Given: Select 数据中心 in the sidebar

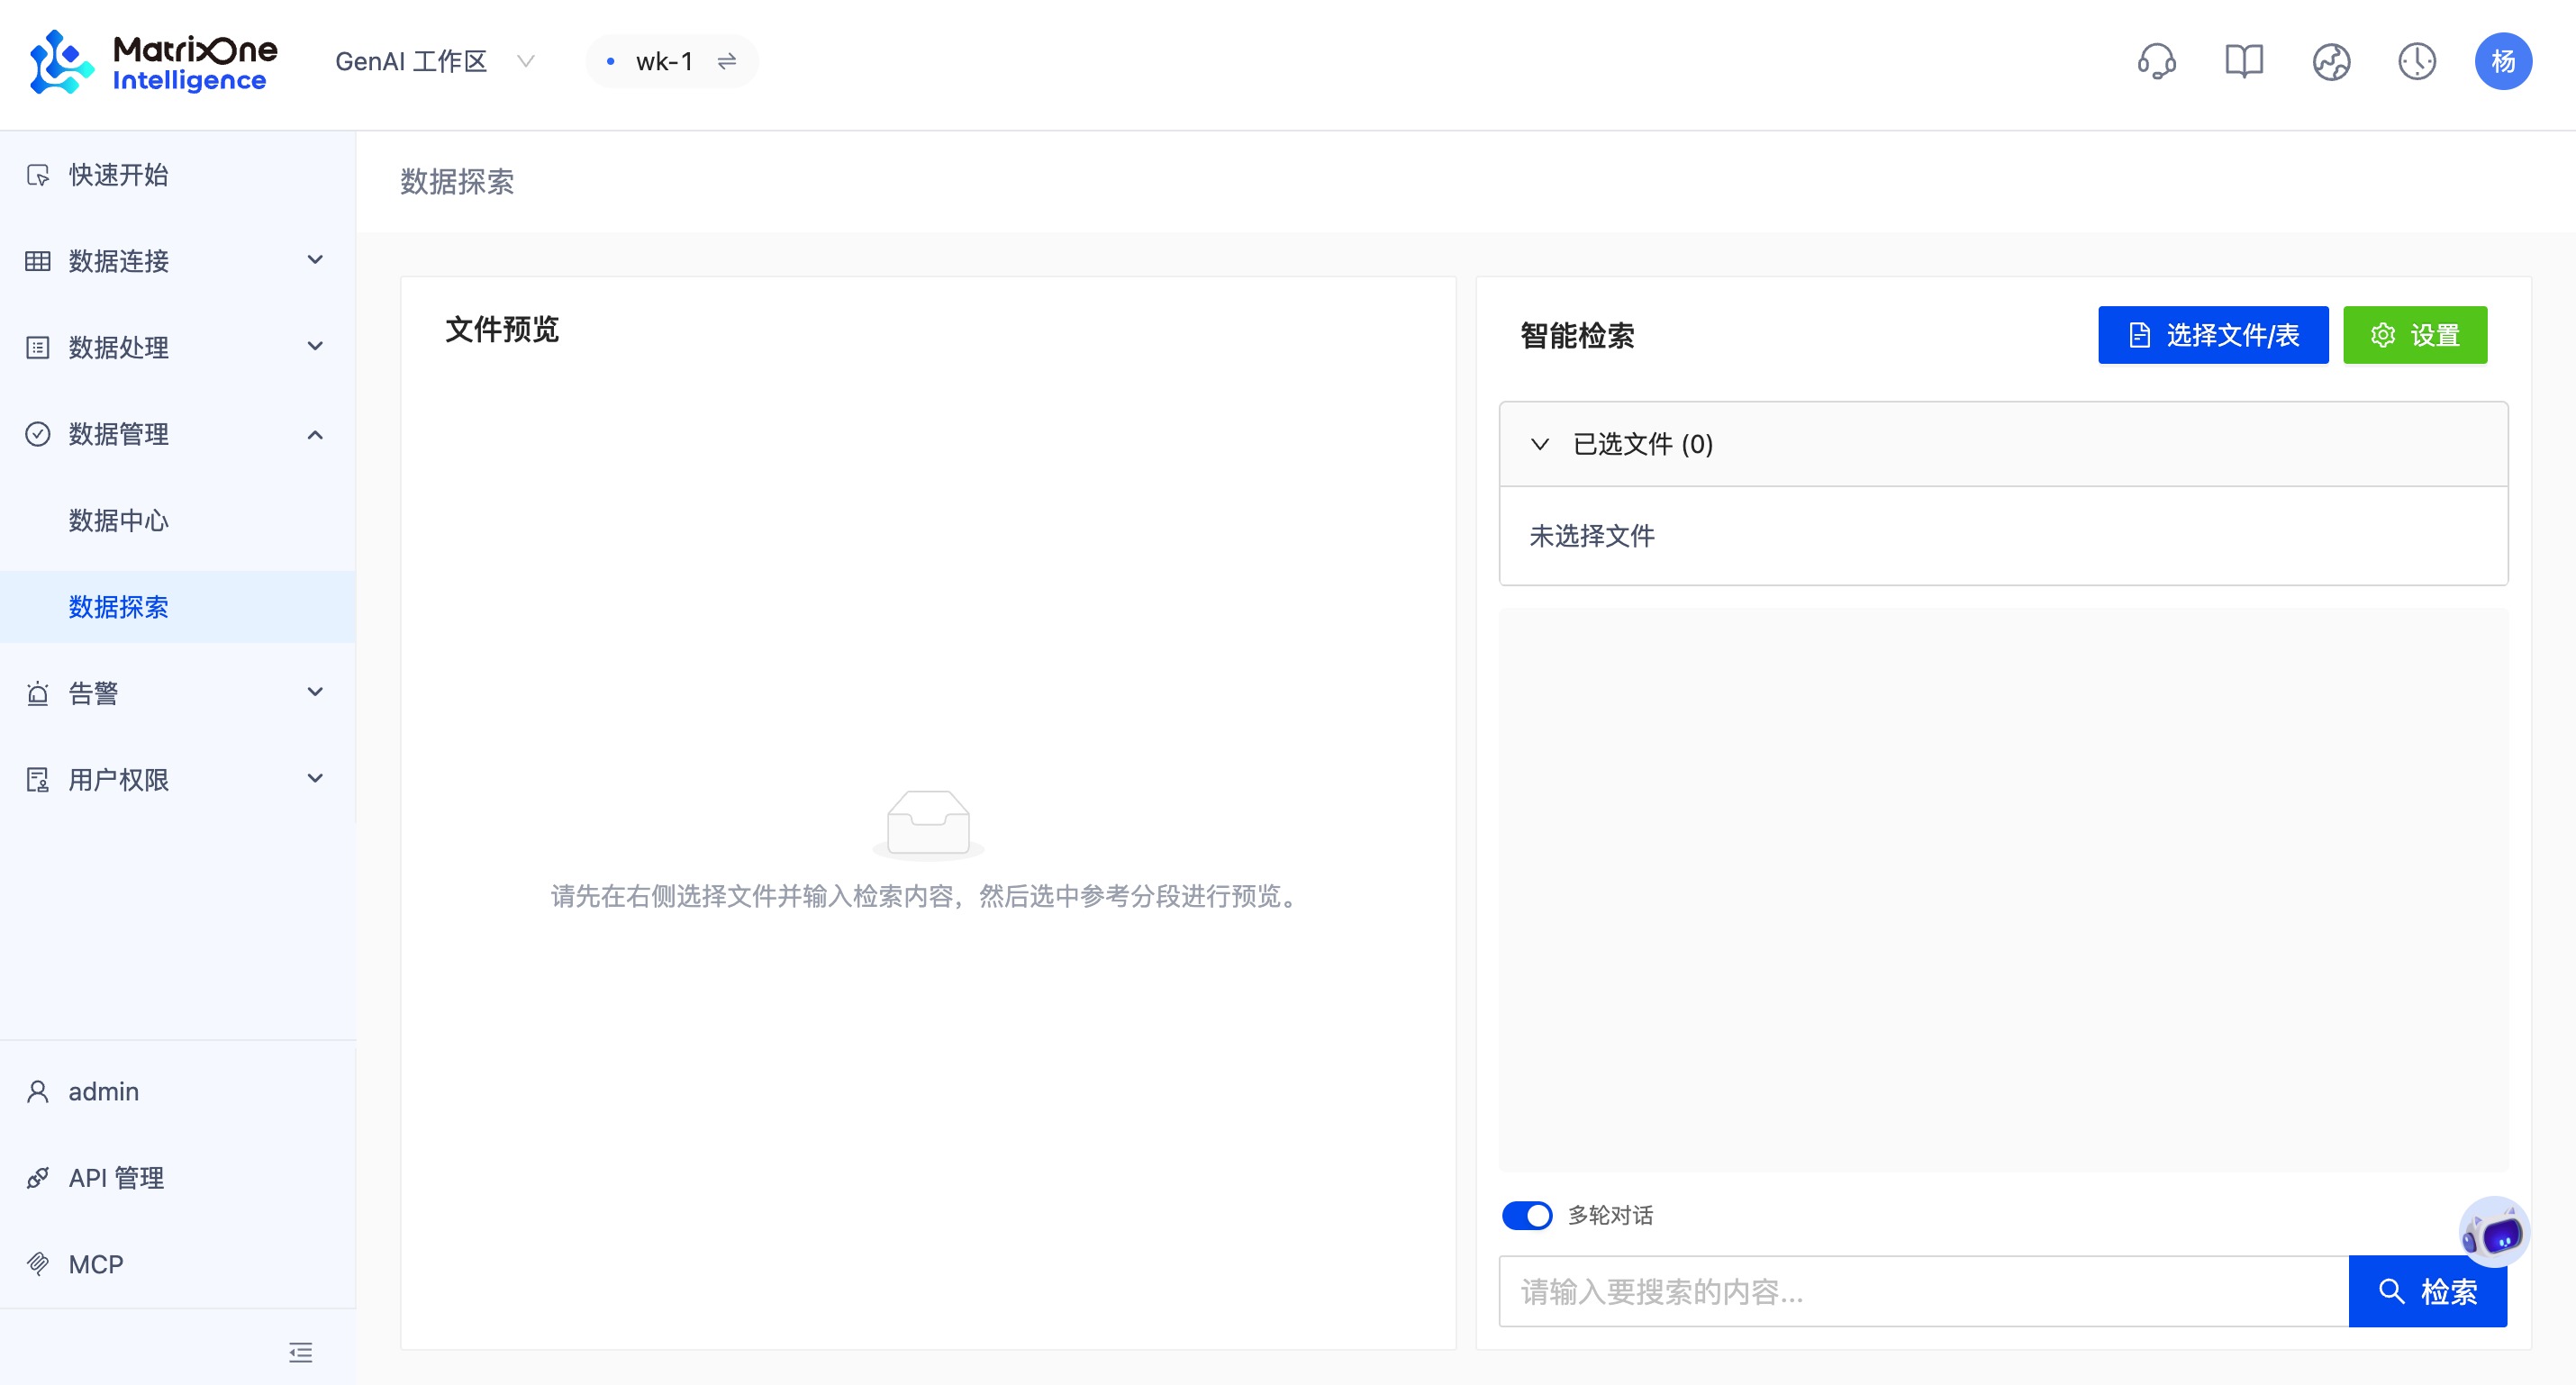Looking at the screenshot, I should click(117, 520).
